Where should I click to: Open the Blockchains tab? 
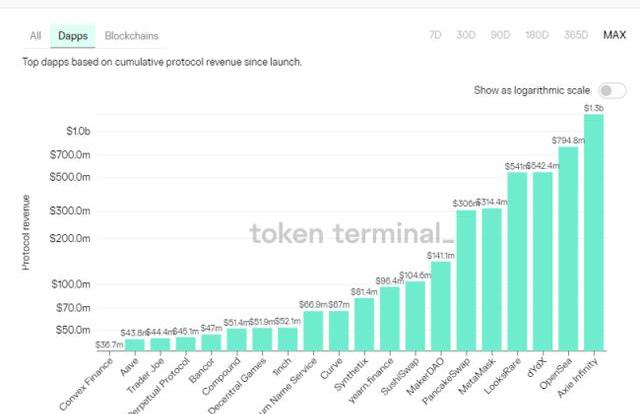[131, 35]
